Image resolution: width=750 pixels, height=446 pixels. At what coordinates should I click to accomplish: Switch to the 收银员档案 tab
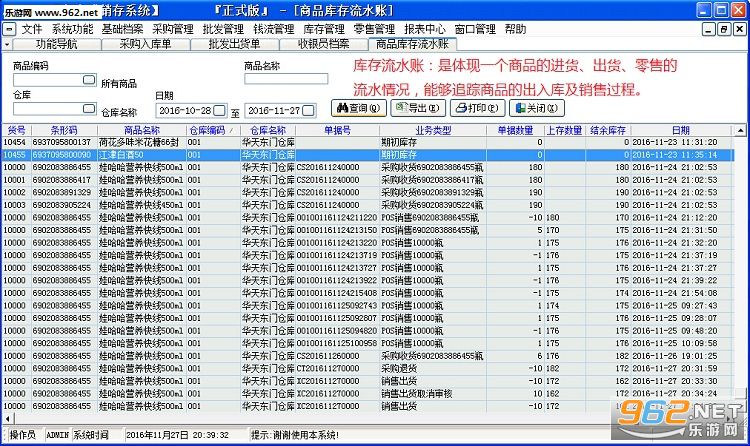pyautogui.click(x=323, y=45)
